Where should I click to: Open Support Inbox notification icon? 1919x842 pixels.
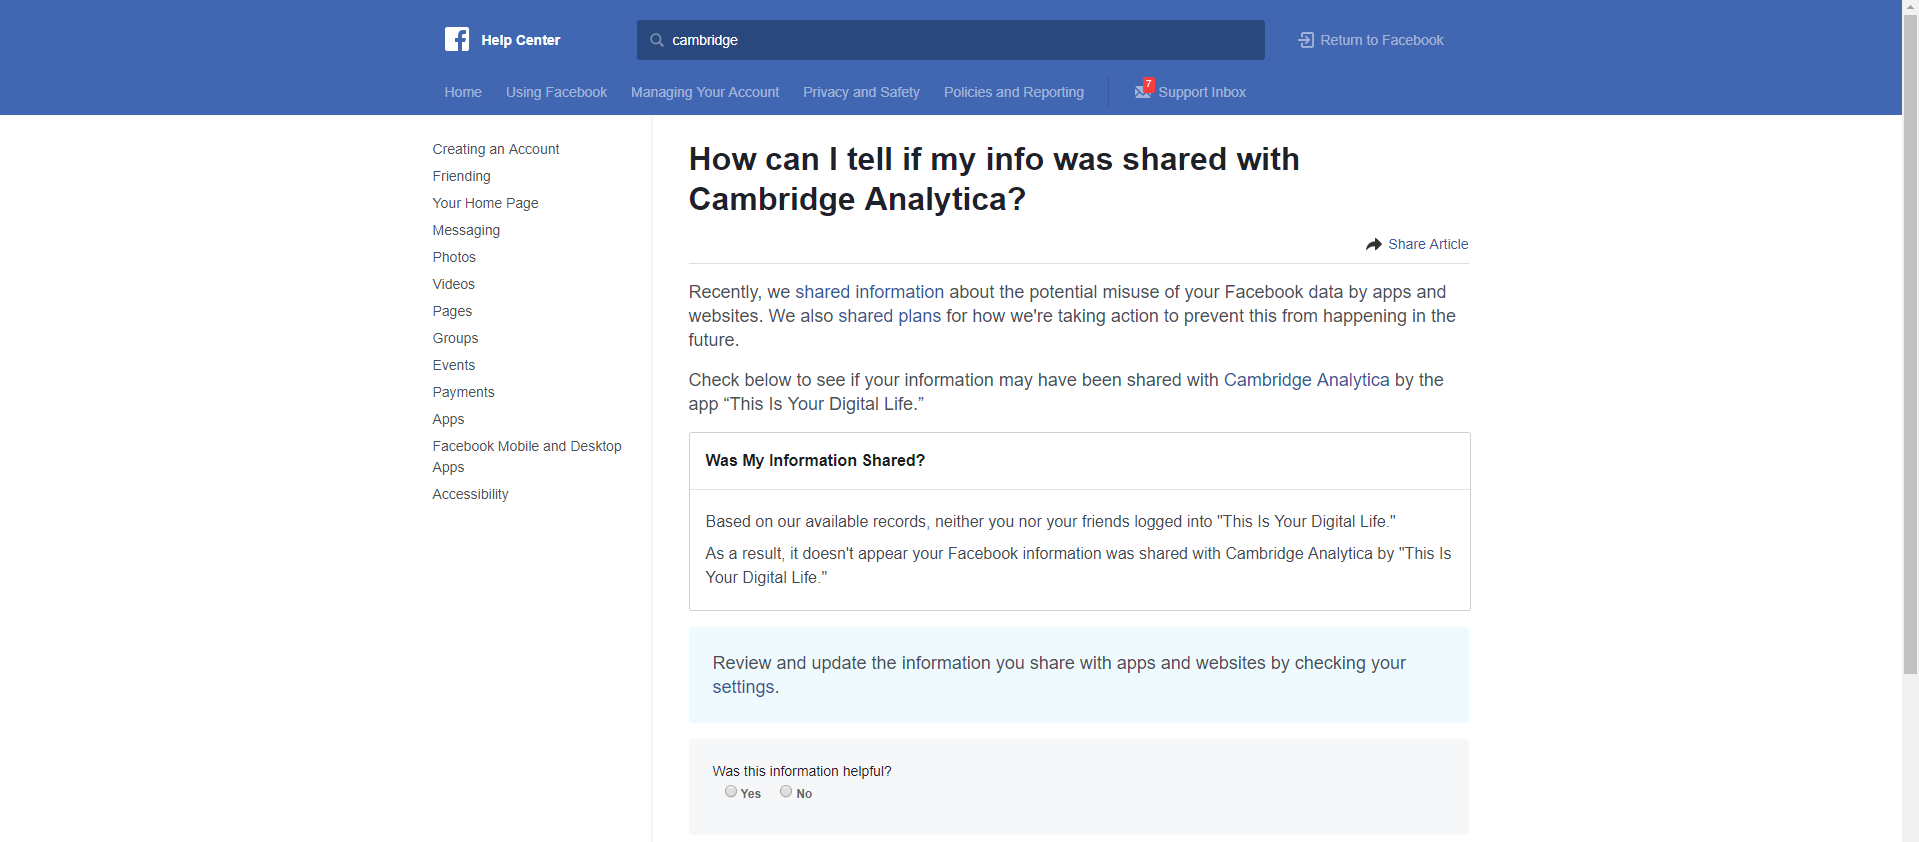pos(1144,90)
